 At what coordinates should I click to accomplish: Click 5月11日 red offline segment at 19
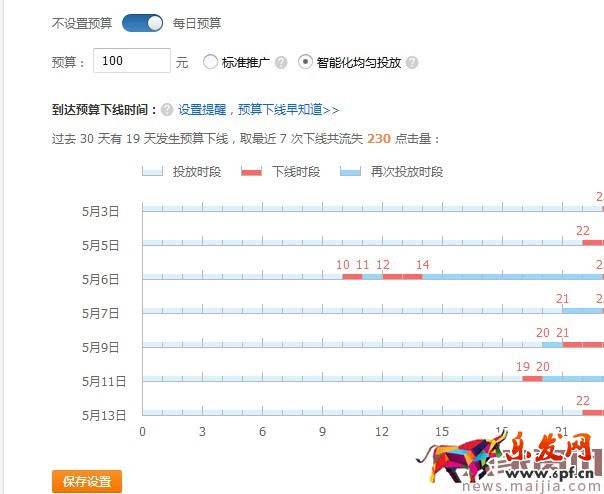[x=532, y=378]
